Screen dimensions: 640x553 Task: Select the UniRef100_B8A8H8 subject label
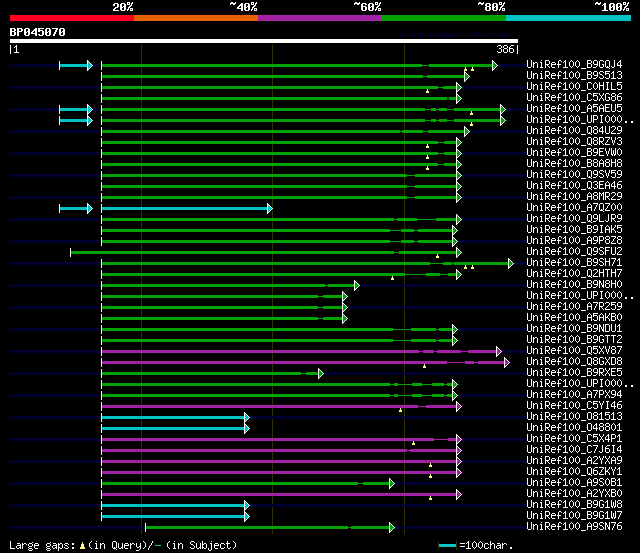[x=574, y=164]
